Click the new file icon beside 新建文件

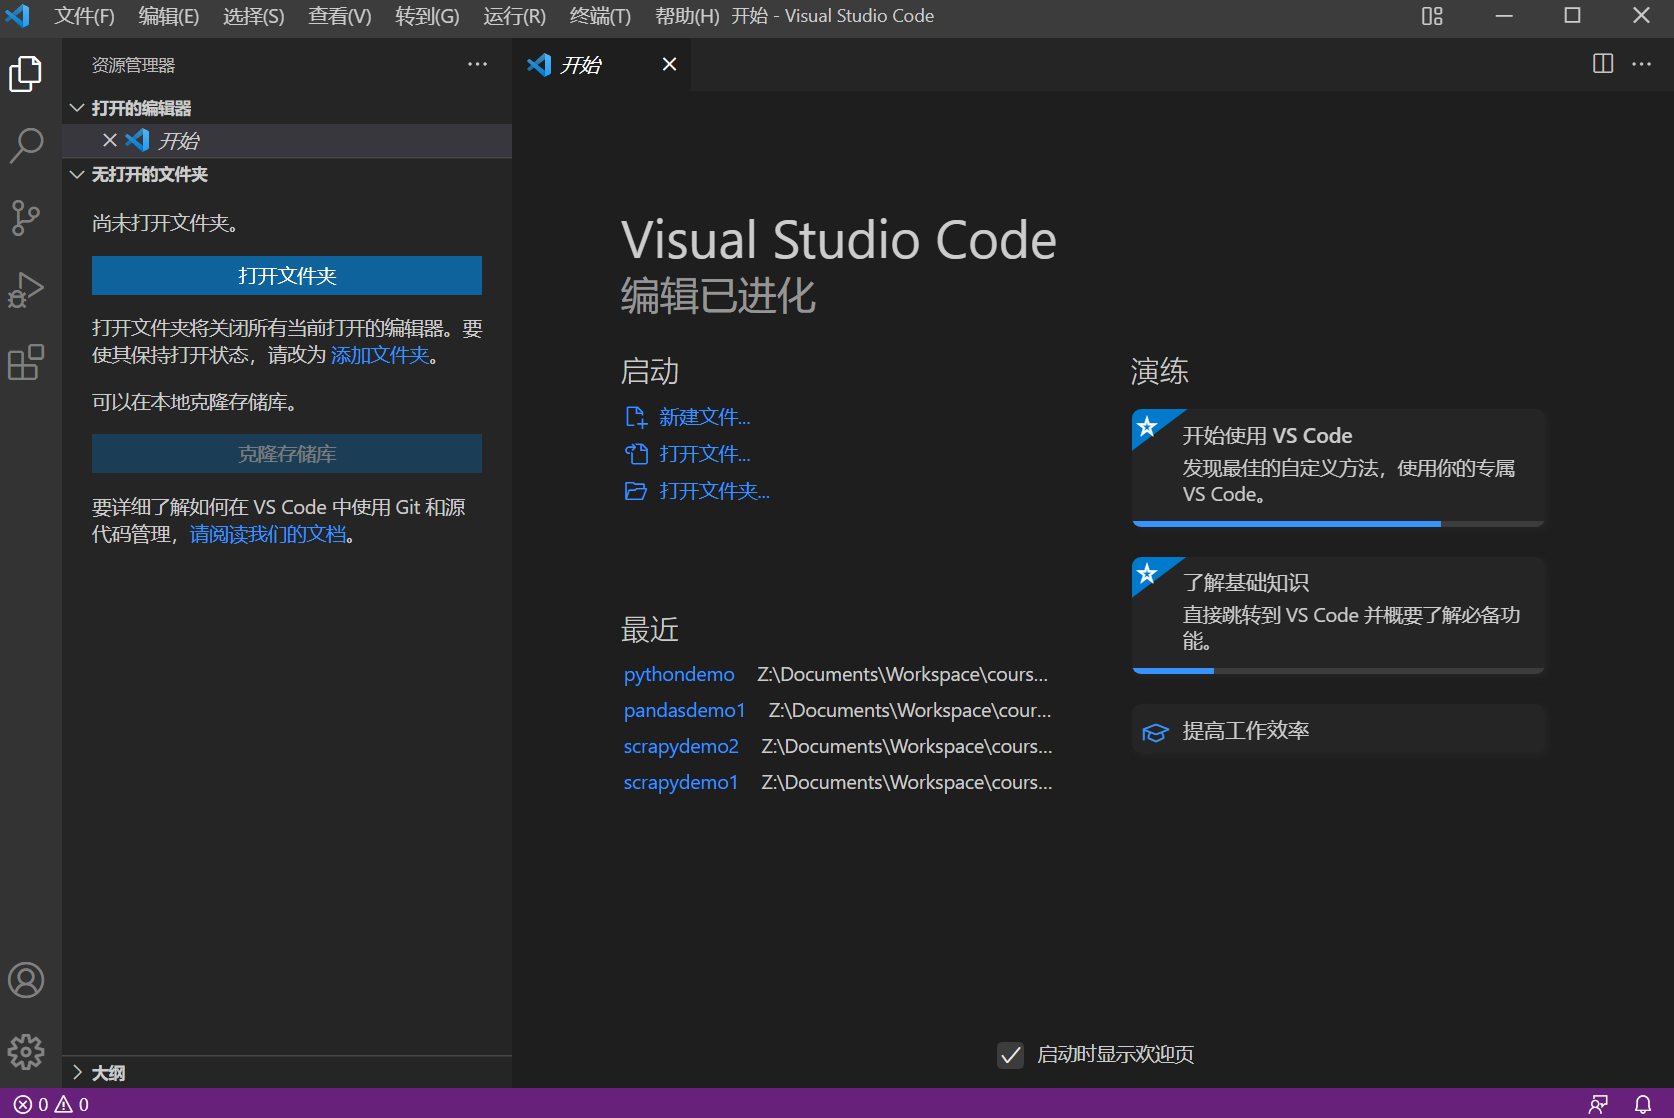tap(636, 417)
